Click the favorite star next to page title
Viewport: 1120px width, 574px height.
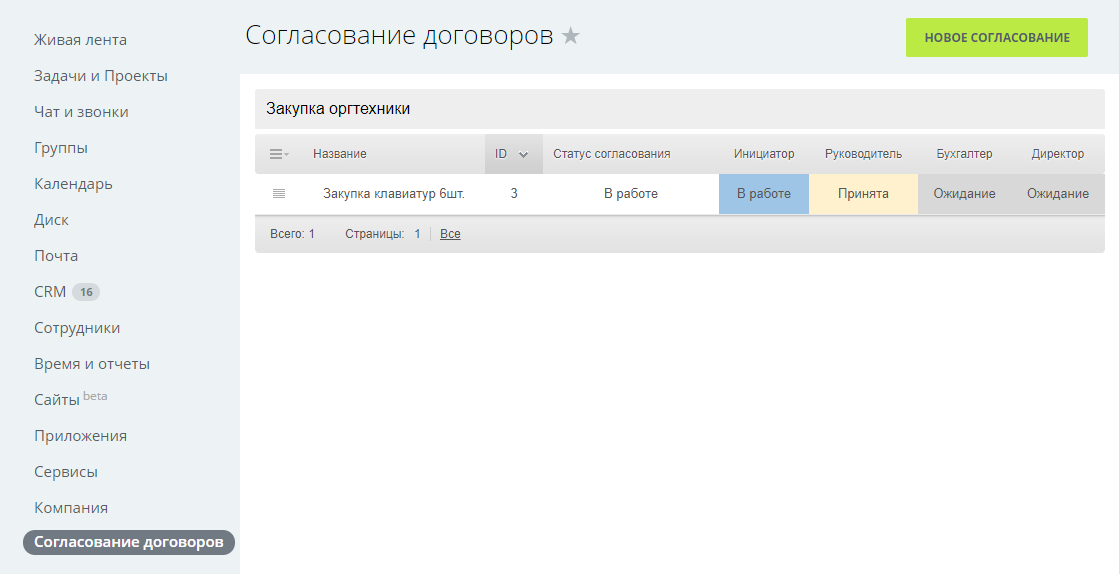click(x=570, y=37)
